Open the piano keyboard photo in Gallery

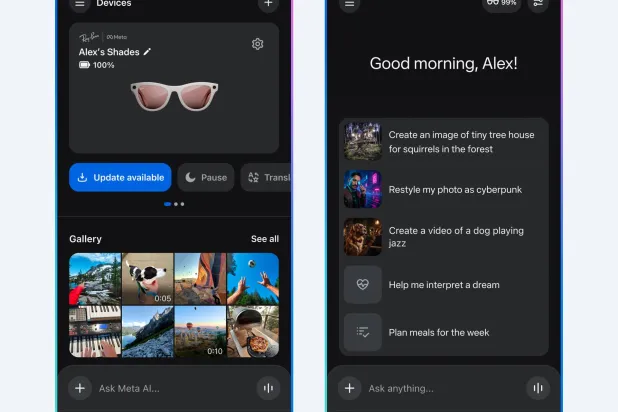[95, 331]
